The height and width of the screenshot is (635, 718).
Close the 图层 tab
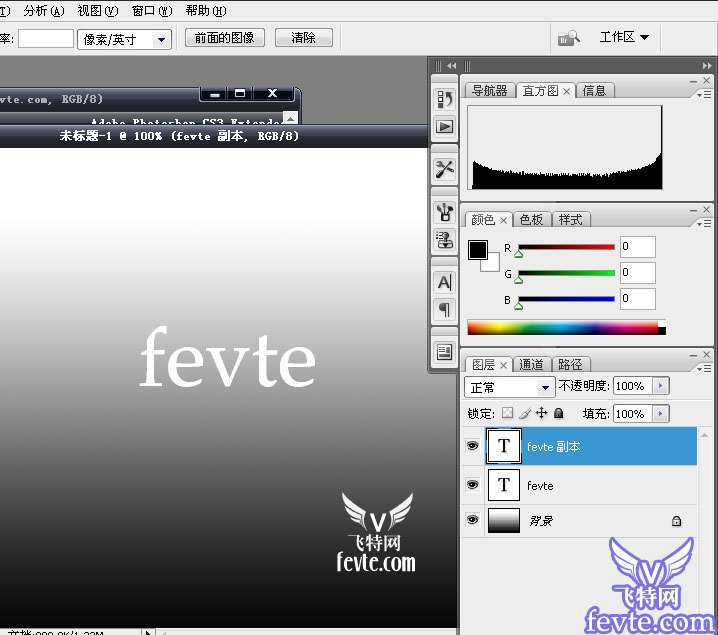[x=503, y=365]
